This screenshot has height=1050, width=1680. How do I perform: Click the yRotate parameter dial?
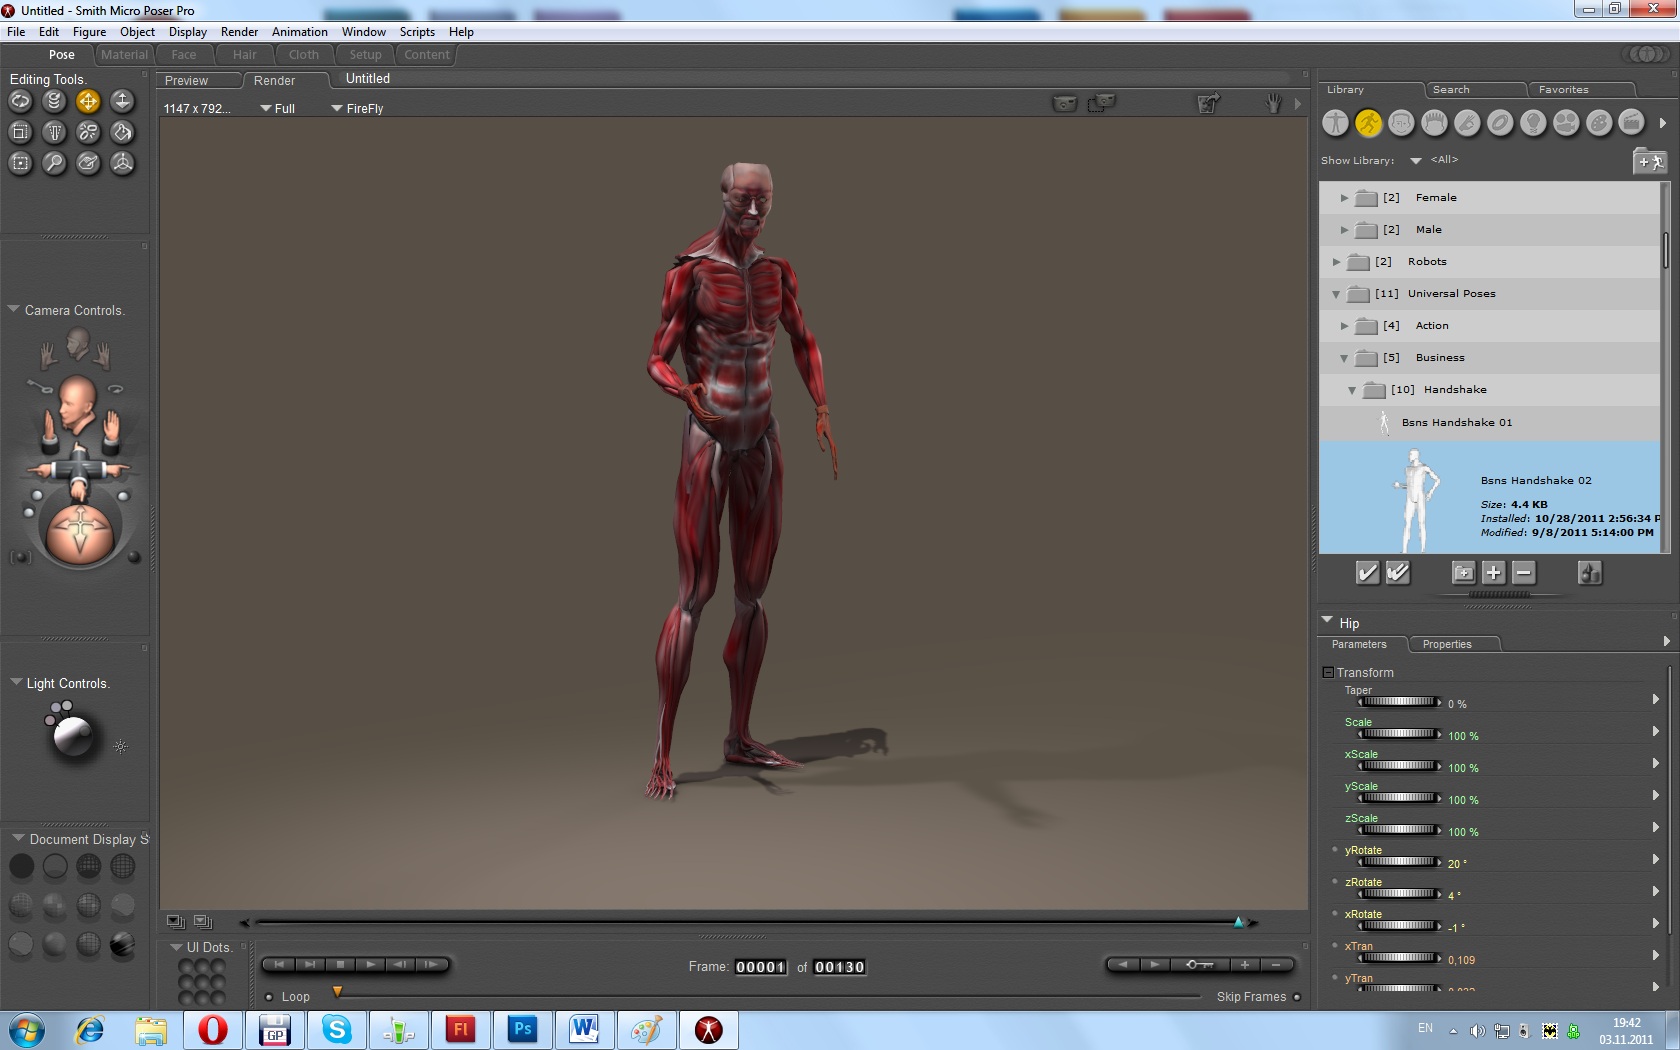pyautogui.click(x=1399, y=862)
